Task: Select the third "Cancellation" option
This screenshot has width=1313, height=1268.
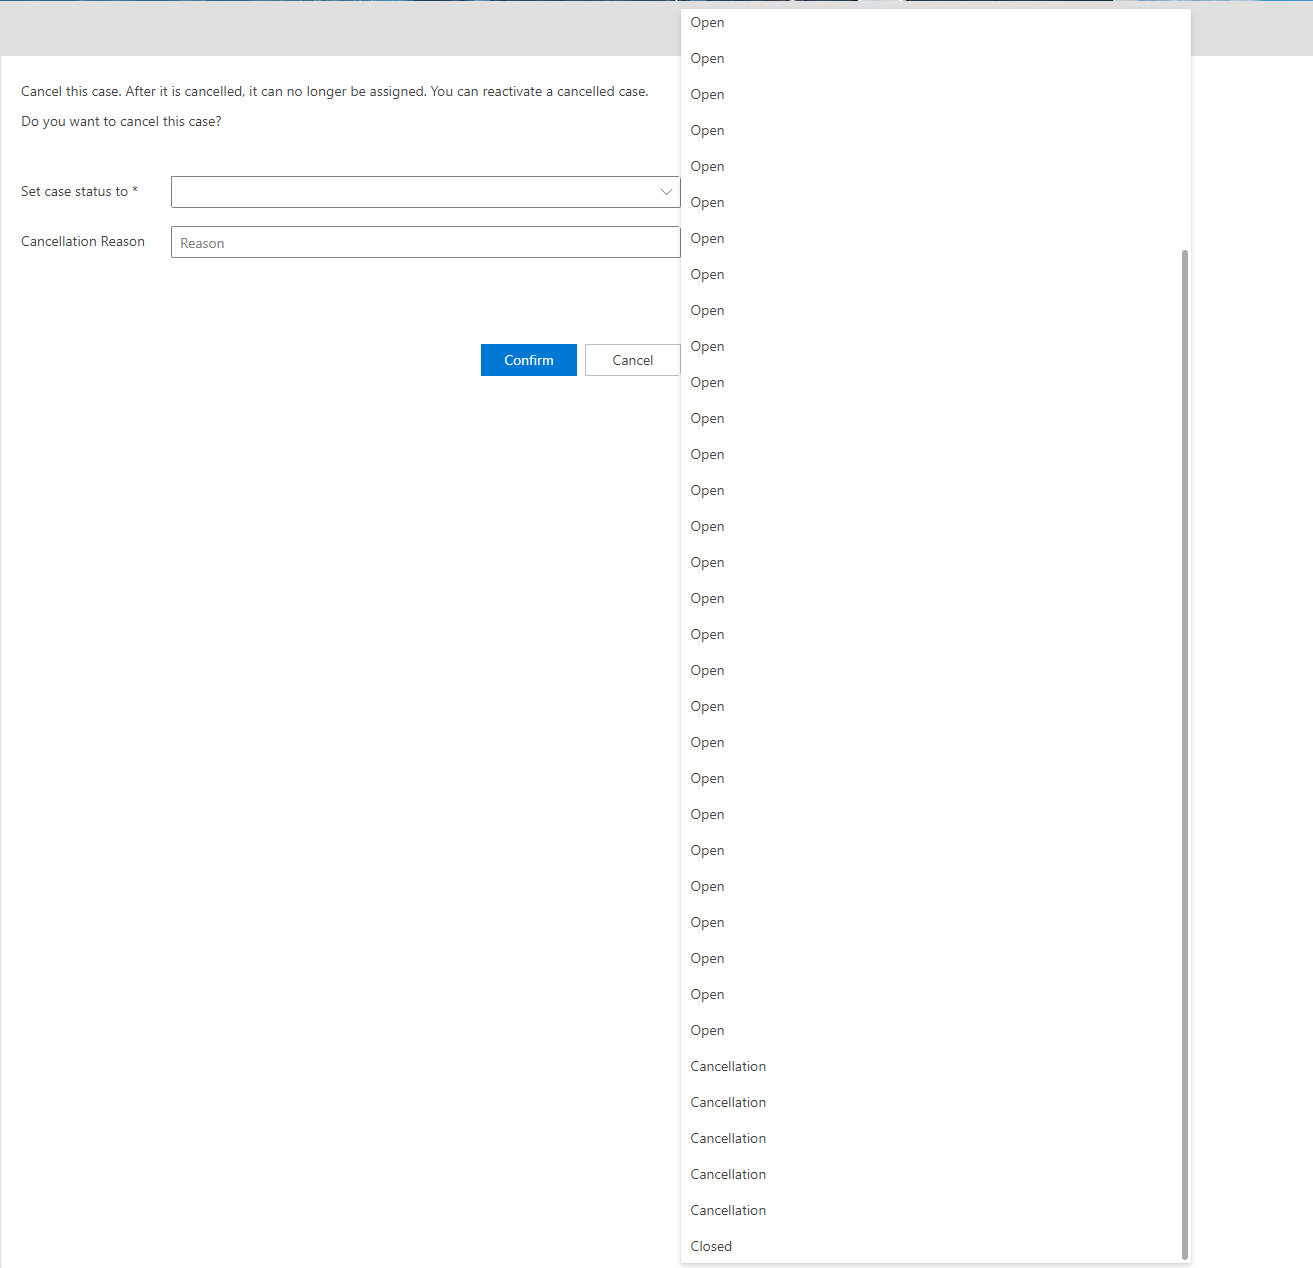Action: [x=728, y=1138]
